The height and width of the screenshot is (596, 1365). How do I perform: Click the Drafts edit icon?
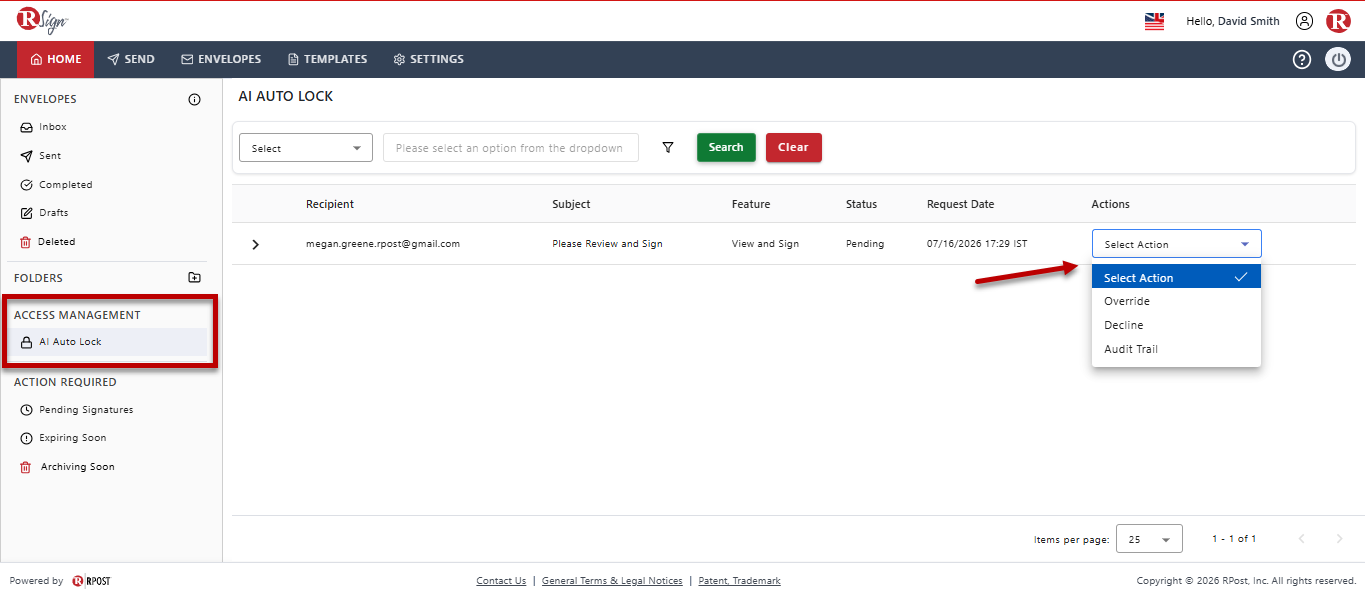[27, 213]
